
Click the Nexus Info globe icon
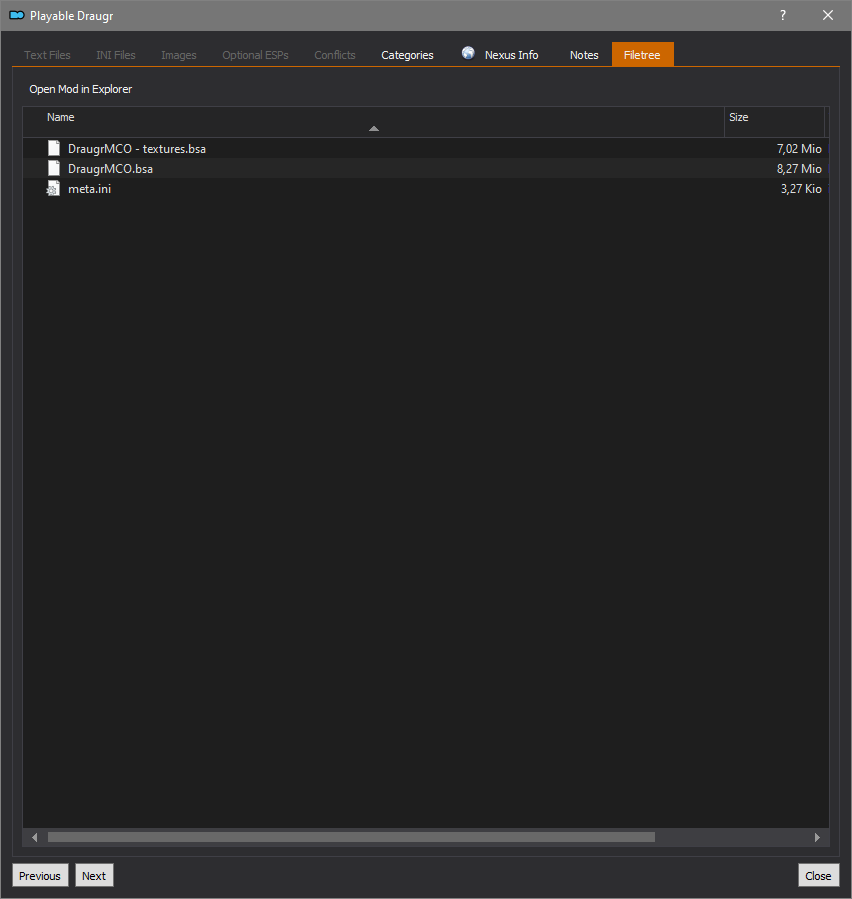pos(468,53)
